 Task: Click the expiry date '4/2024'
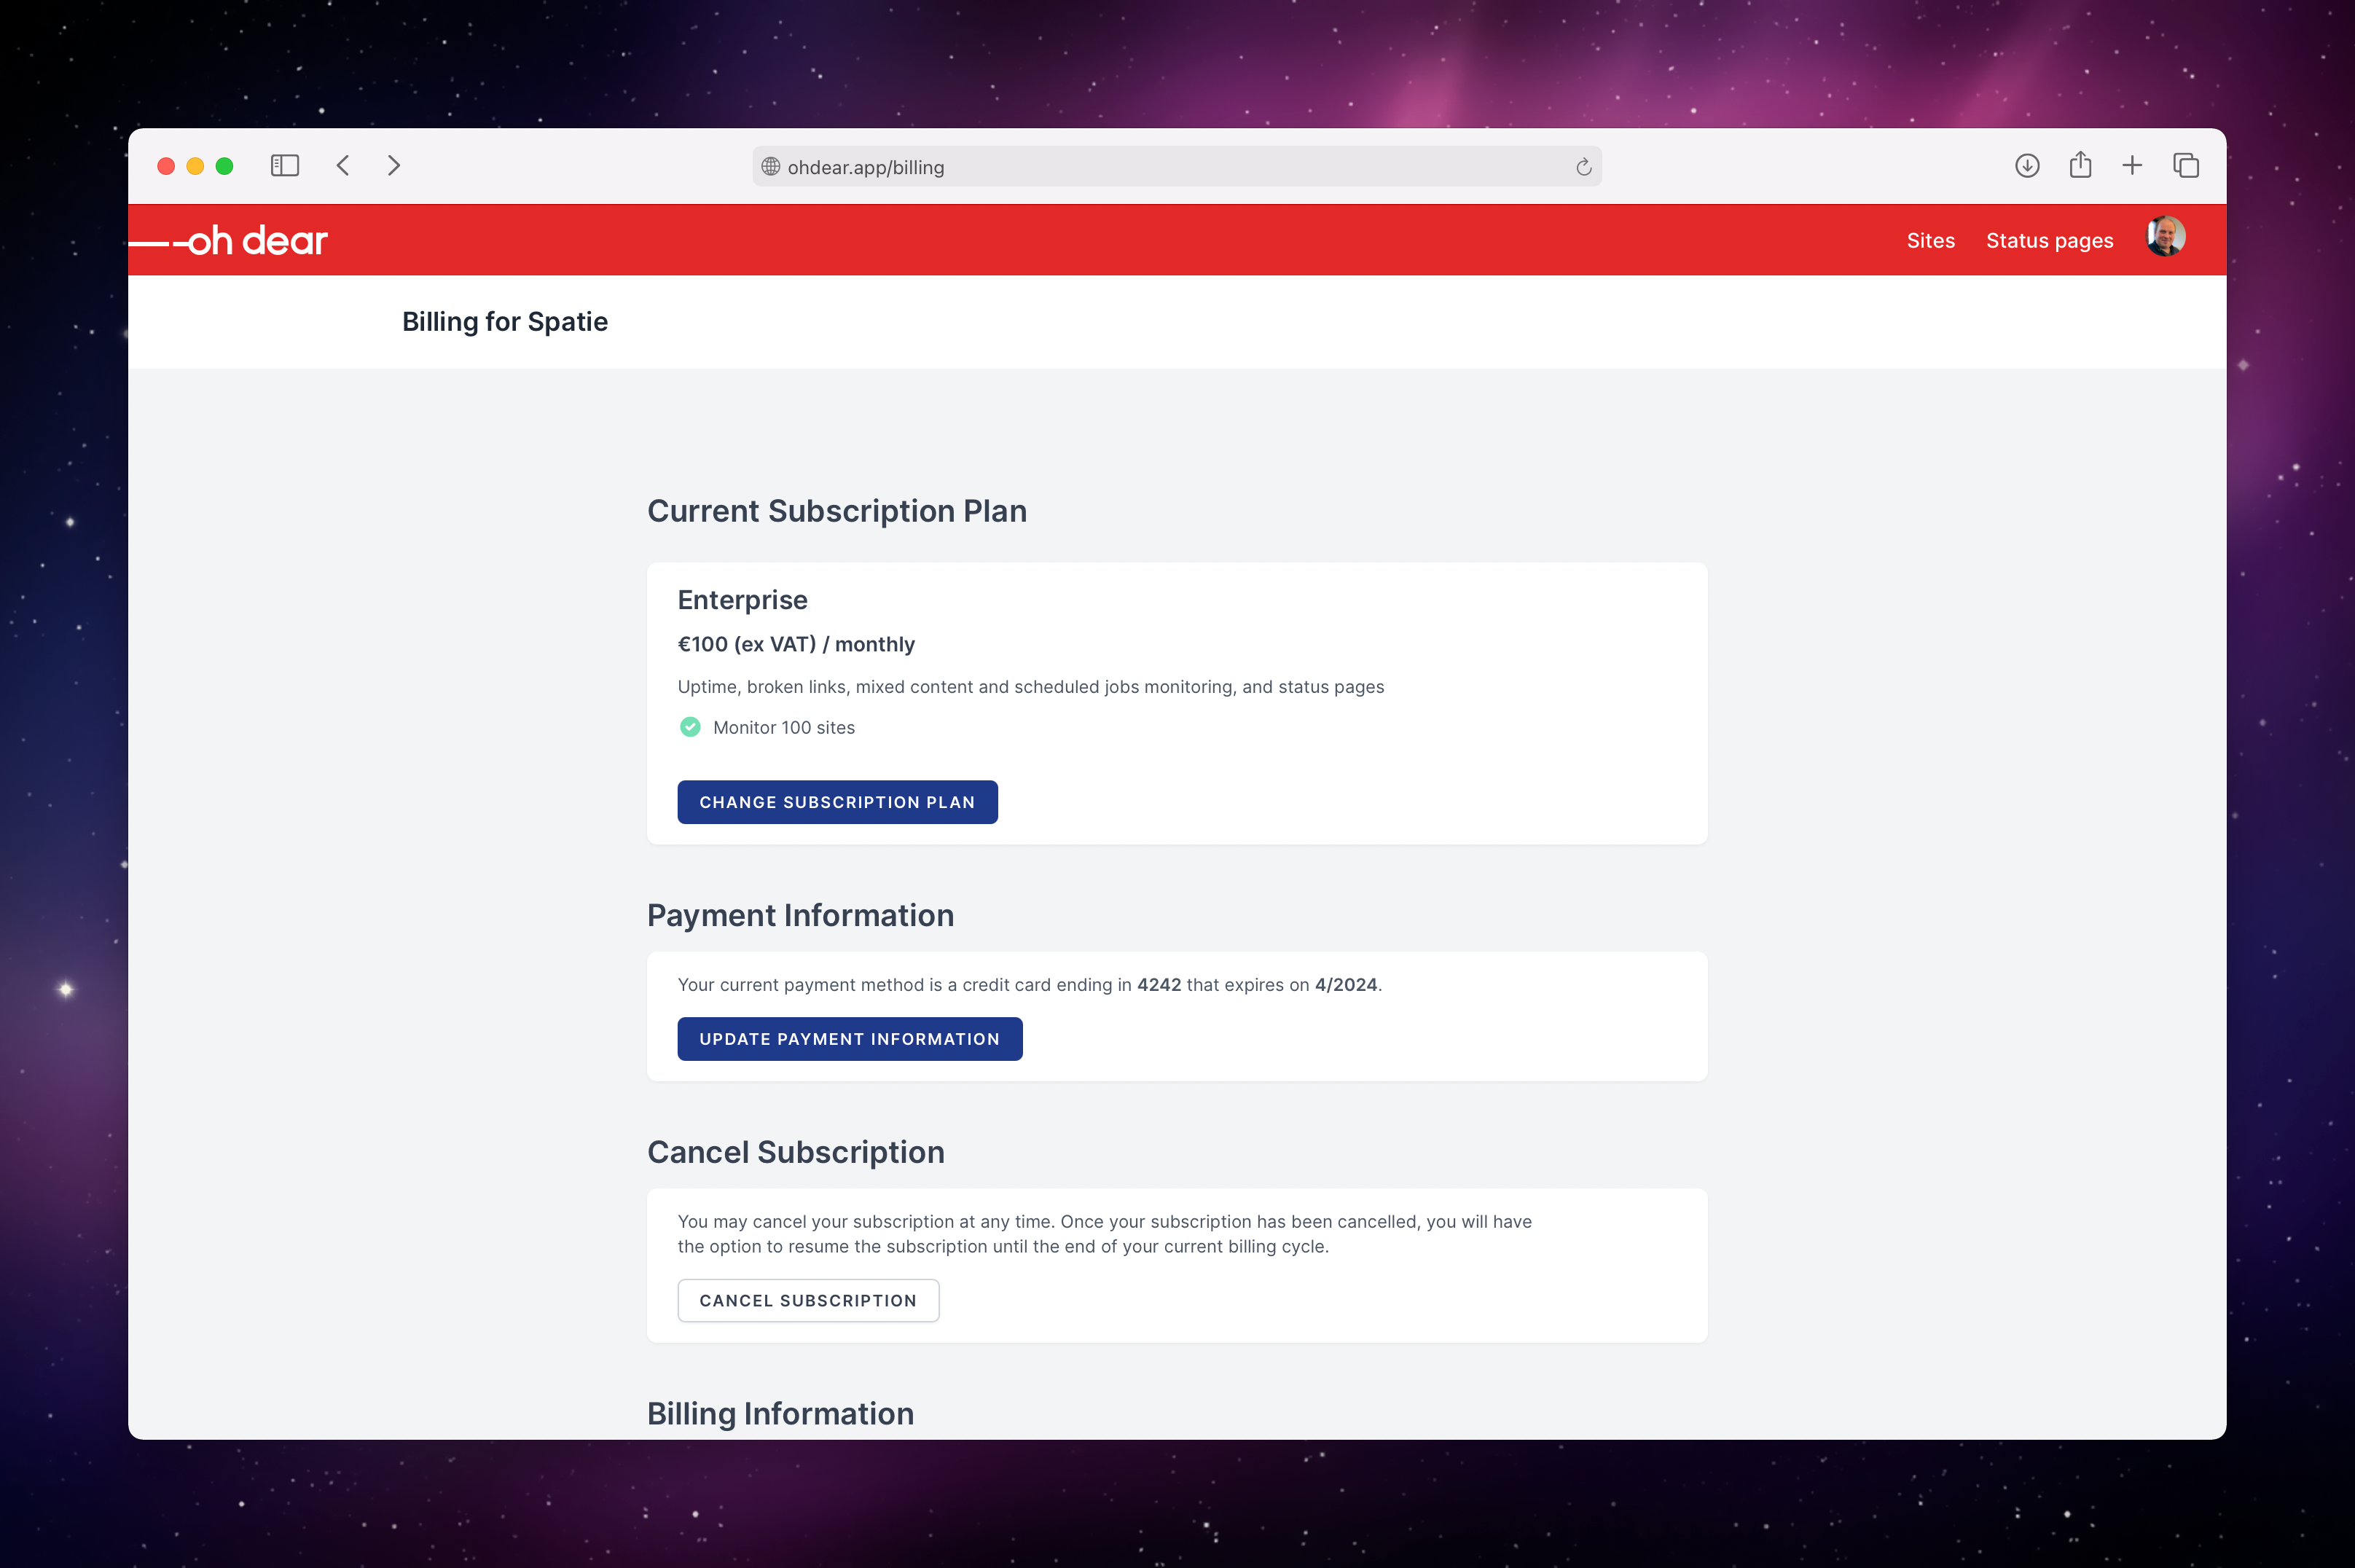tap(1346, 985)
